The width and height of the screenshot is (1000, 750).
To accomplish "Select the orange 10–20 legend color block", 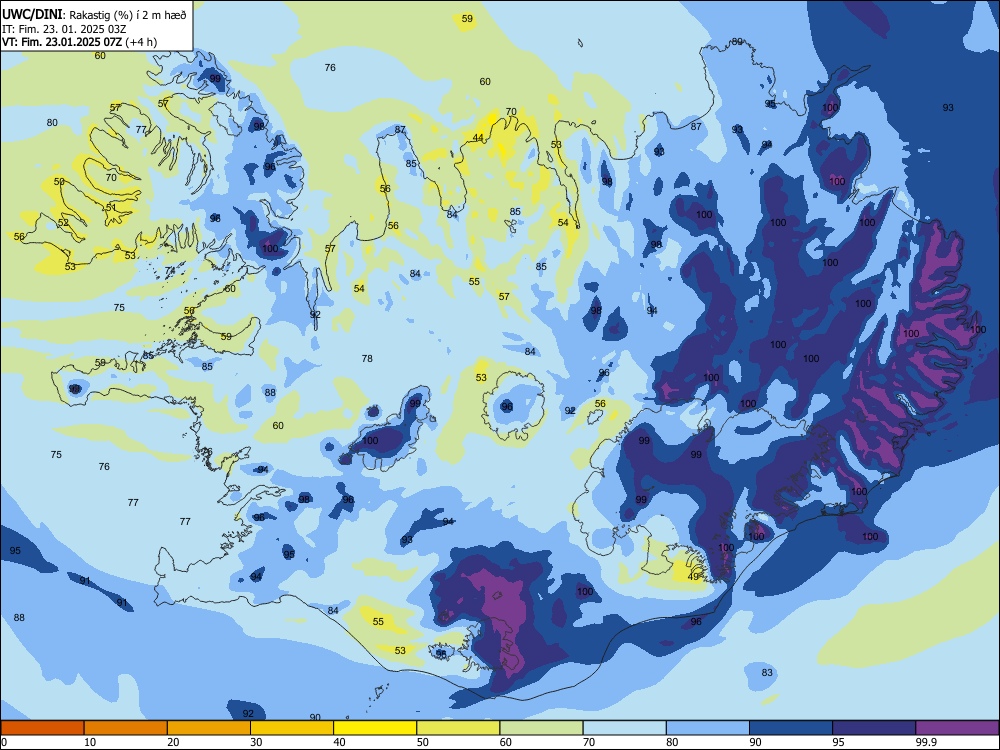I will pyautogui.click(x=126, y=728).
